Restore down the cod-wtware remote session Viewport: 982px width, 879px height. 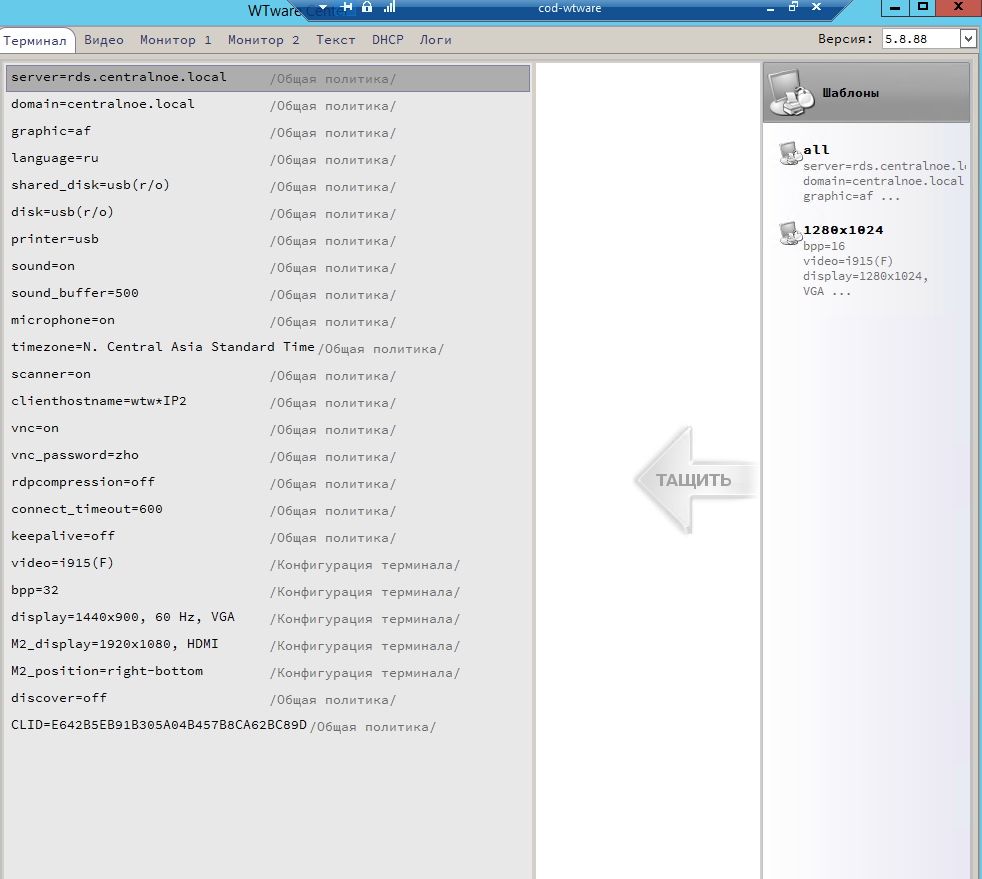(x=793, y=7)
